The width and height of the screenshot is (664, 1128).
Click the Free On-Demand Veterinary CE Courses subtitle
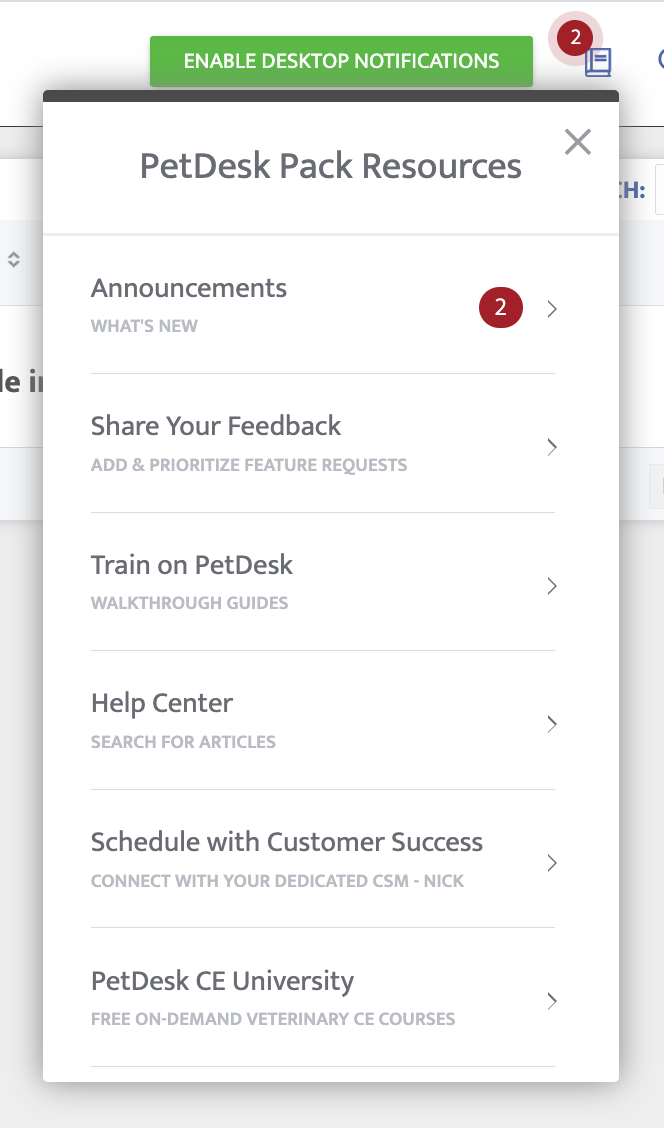coord(273,1020)
